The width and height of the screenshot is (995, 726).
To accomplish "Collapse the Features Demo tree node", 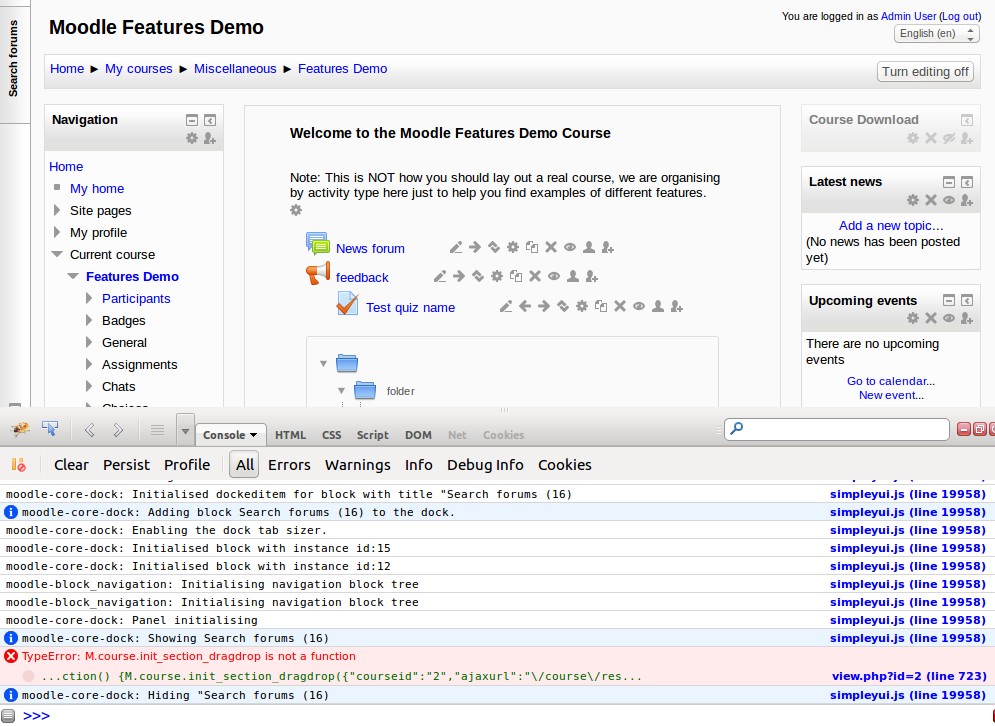I will tap(73, 276).
